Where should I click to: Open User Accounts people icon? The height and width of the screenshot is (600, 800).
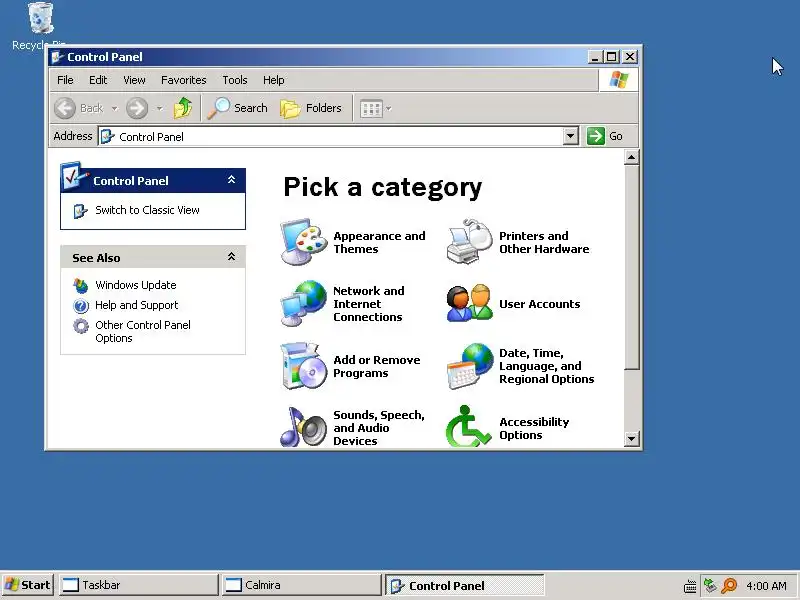pyautogui.click(x=469, y=303)
